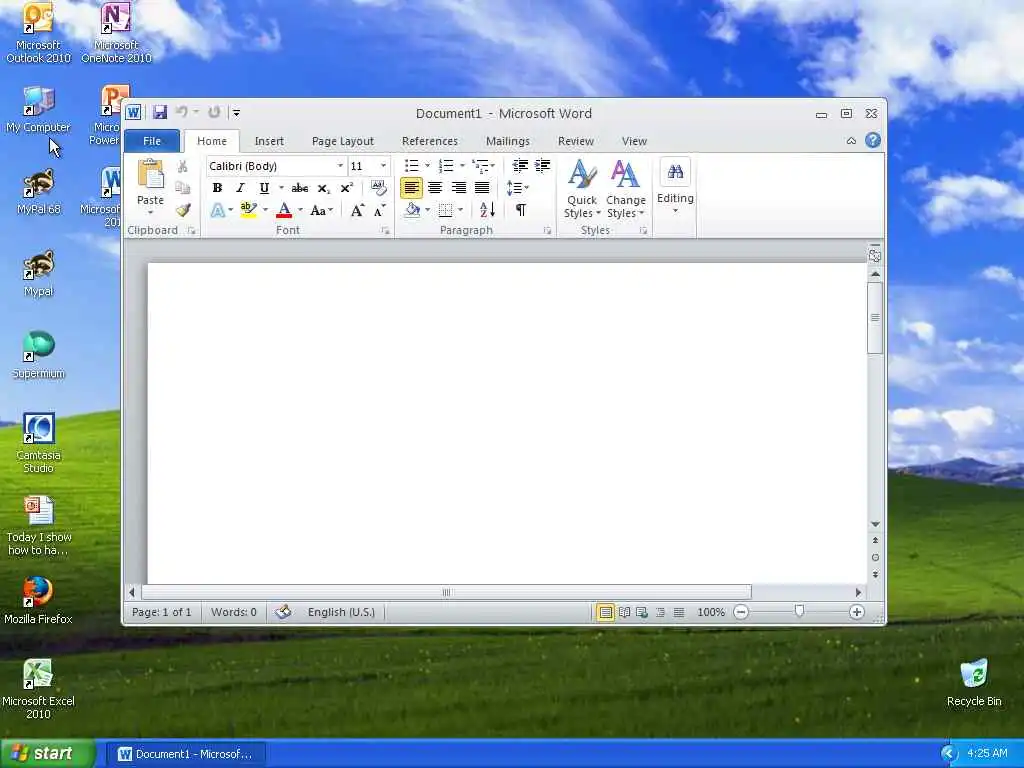Shrink font size with smaller A icon
The width and height of the screenshot is (1024, 768).
tap(379, 210)
